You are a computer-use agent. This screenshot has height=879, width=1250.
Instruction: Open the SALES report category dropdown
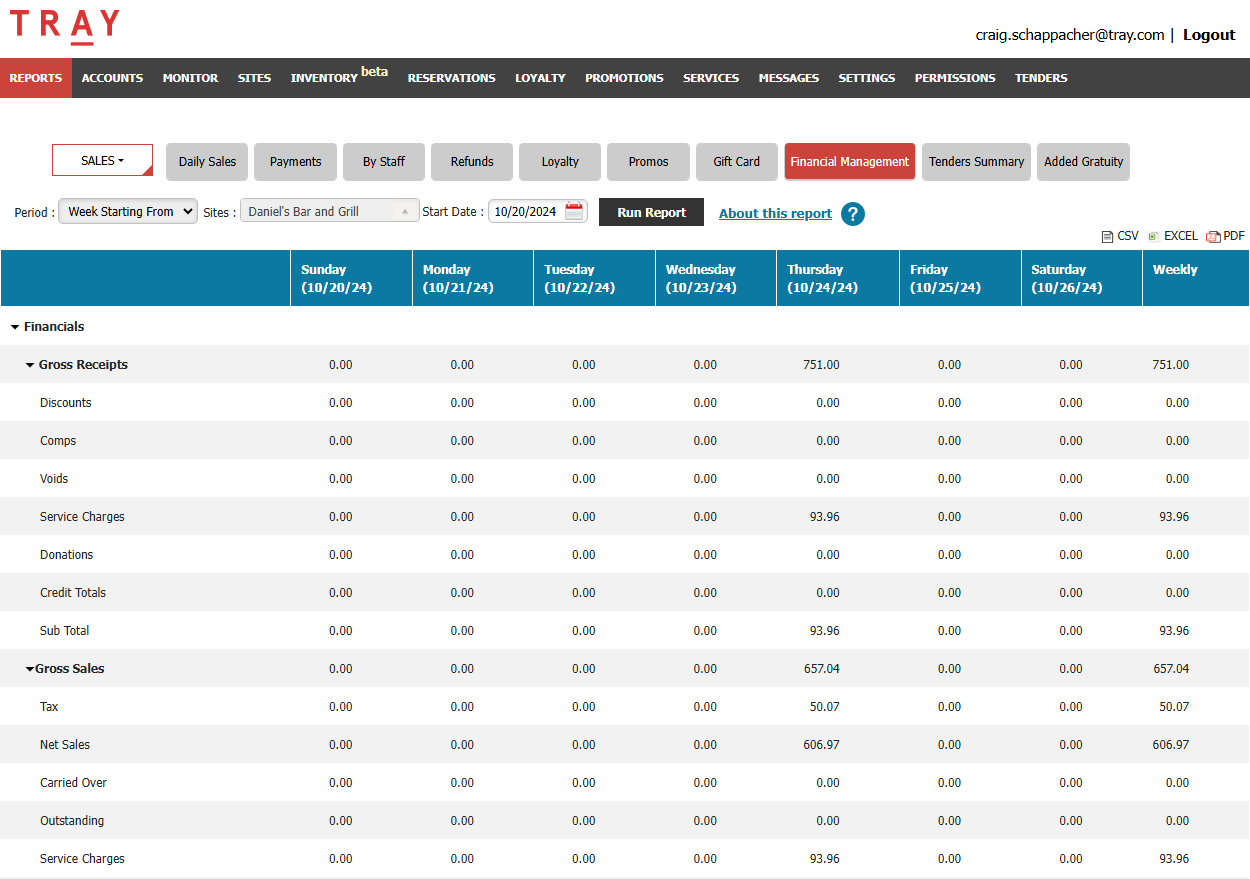click(102, 161)
